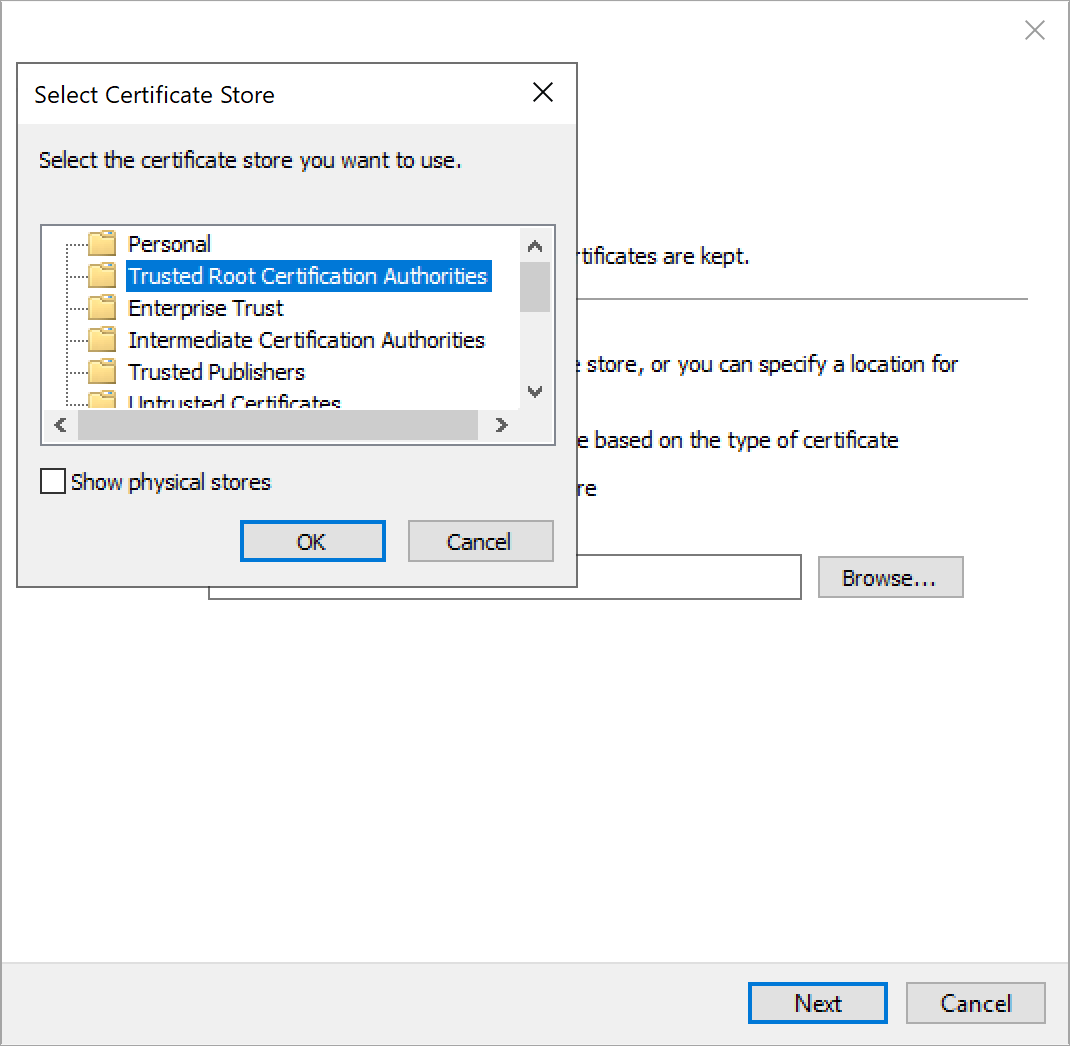Click the right arrow of the horizontal scrollbar
Viewport: 1070px width, 1046px height.
tap(500, 425)
